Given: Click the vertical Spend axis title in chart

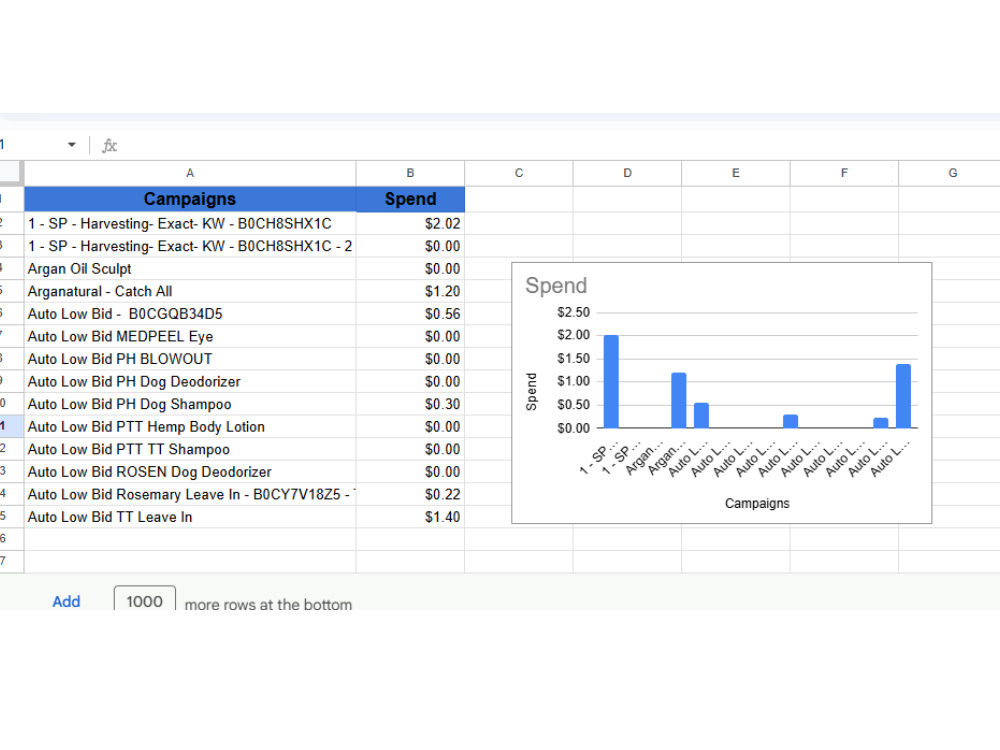Looking at the screenshot, I should pos(531,392).
